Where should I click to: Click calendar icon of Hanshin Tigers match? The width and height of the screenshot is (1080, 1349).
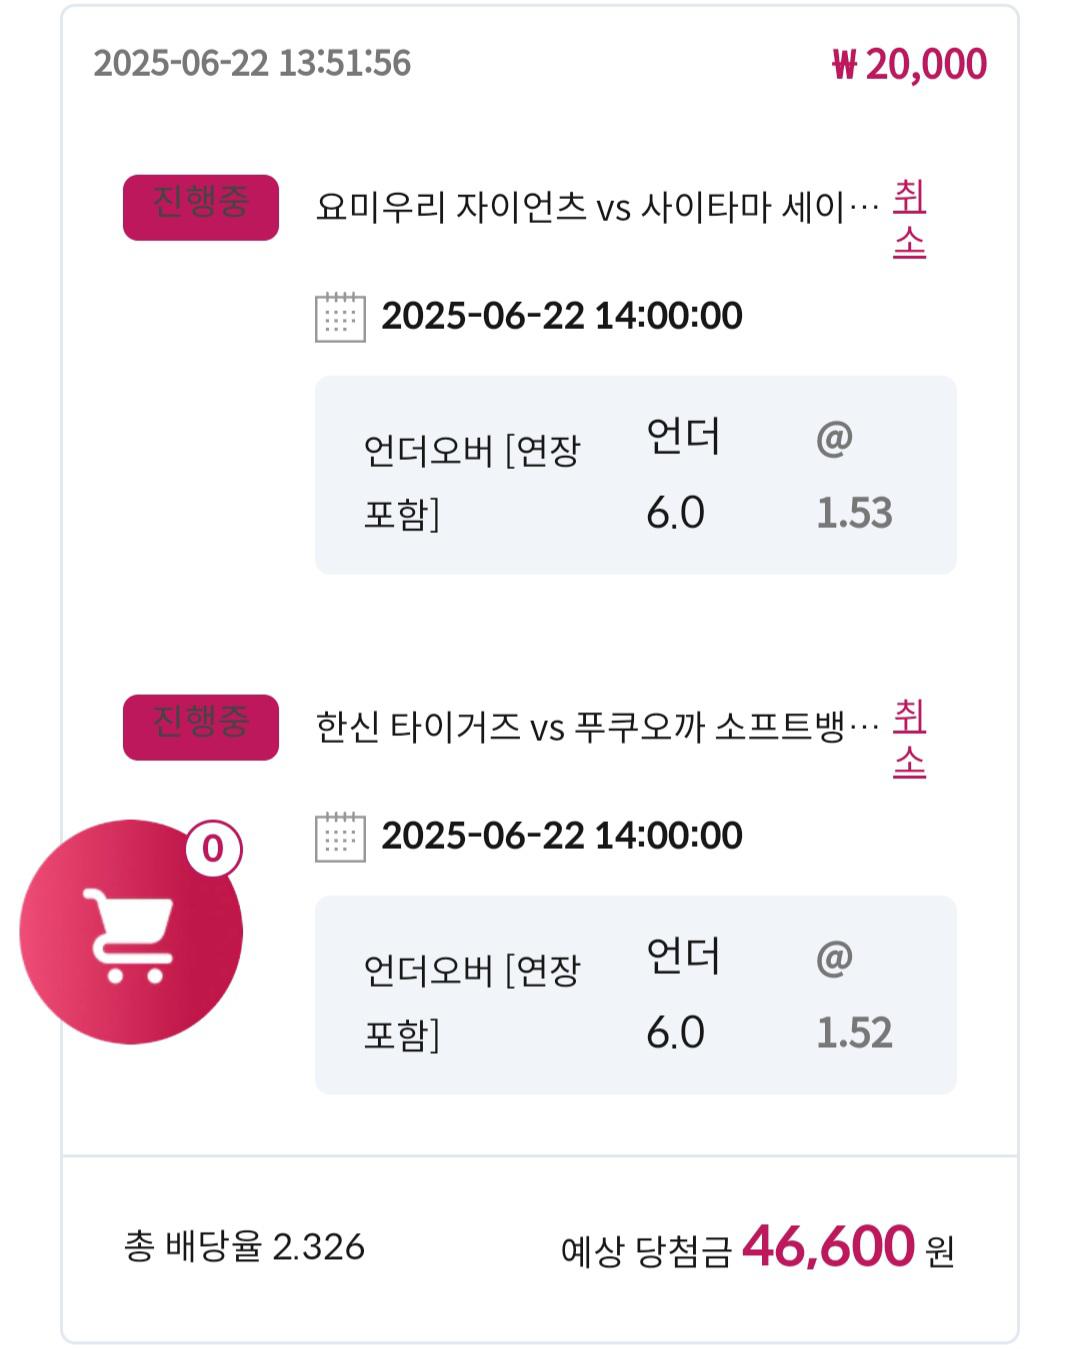340,837
